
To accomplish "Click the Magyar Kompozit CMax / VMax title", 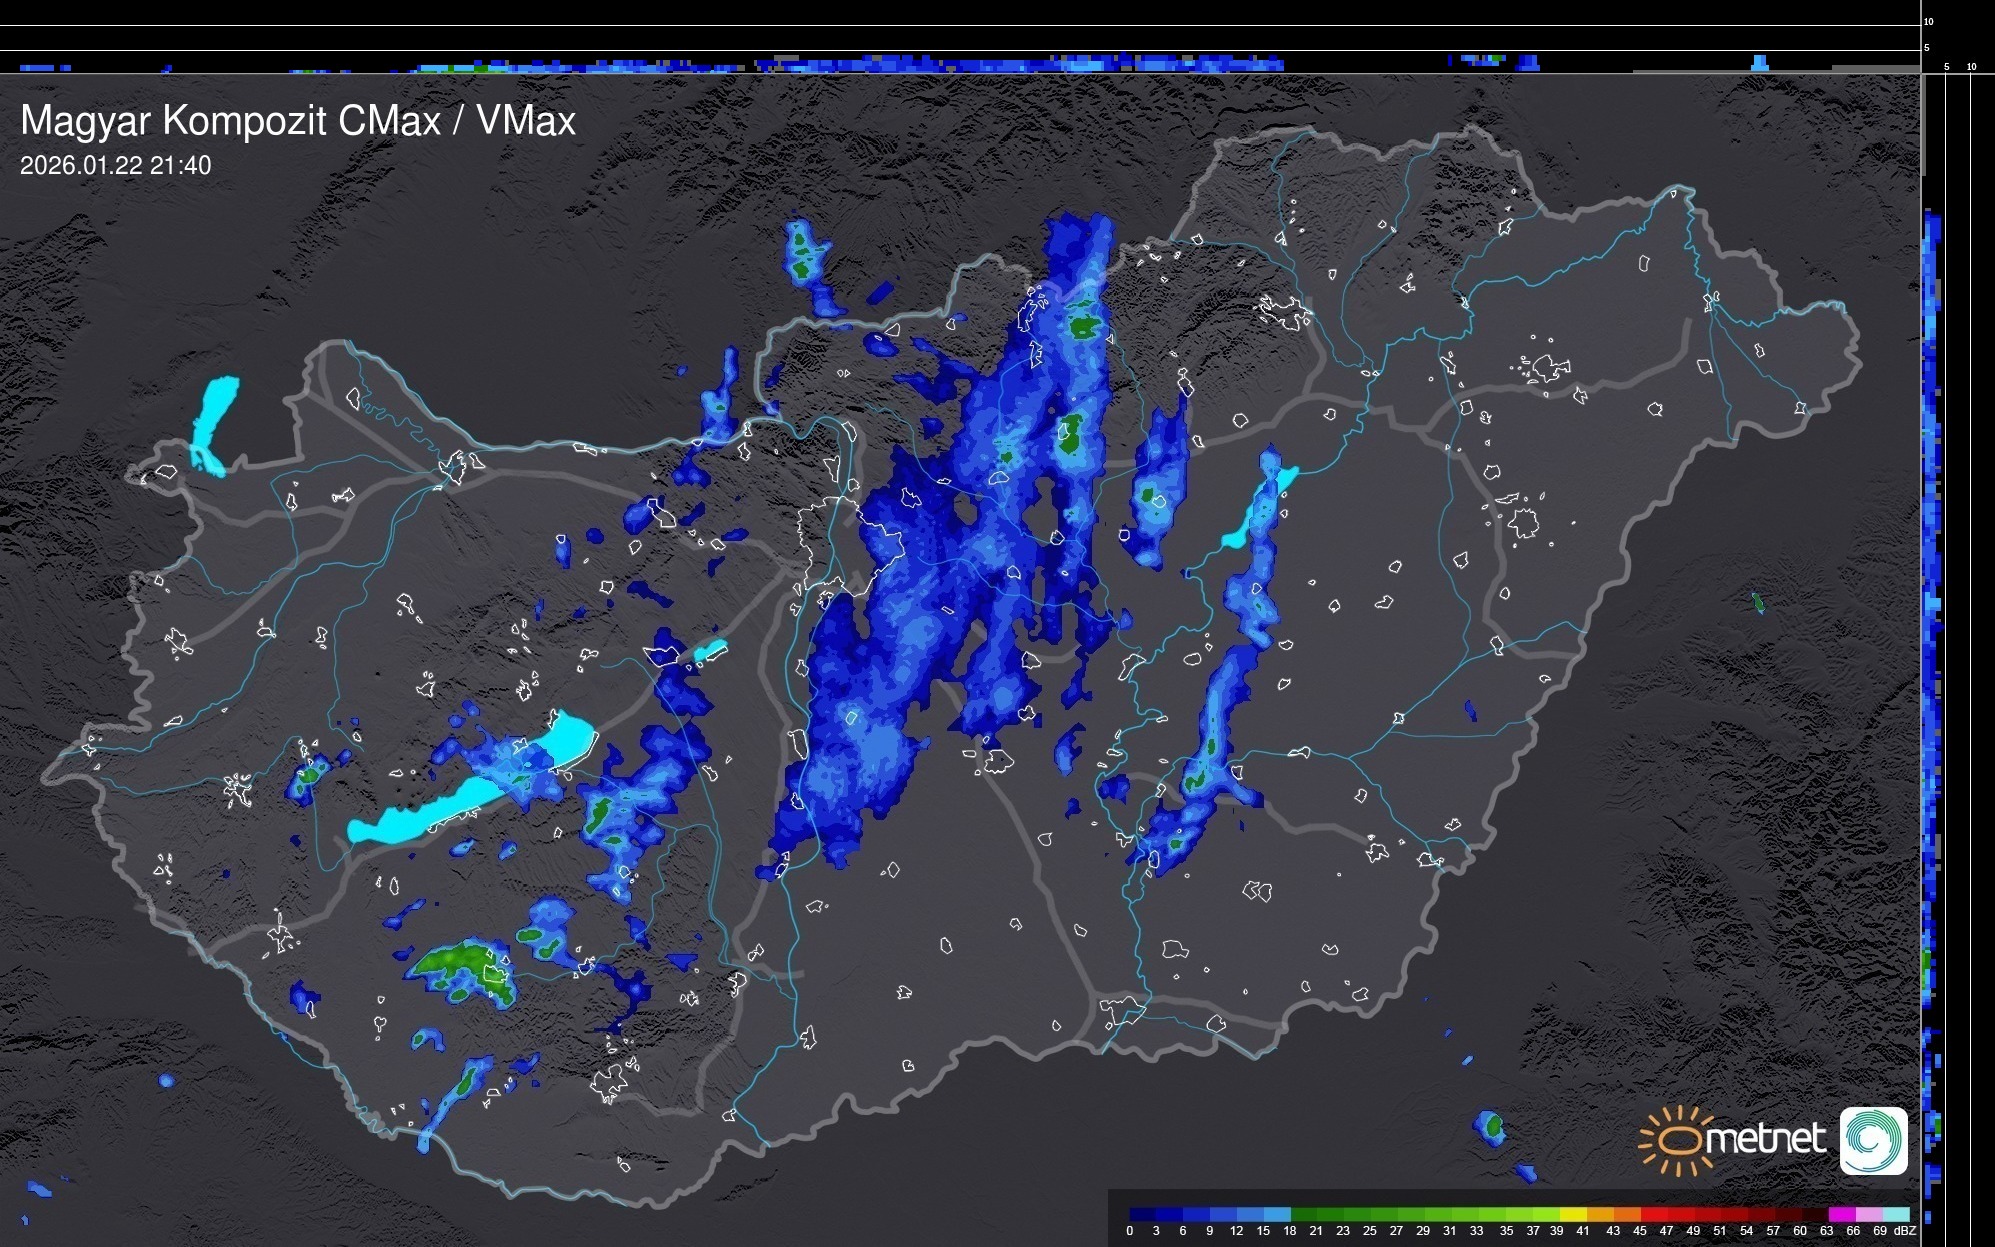I will [298, 121].
